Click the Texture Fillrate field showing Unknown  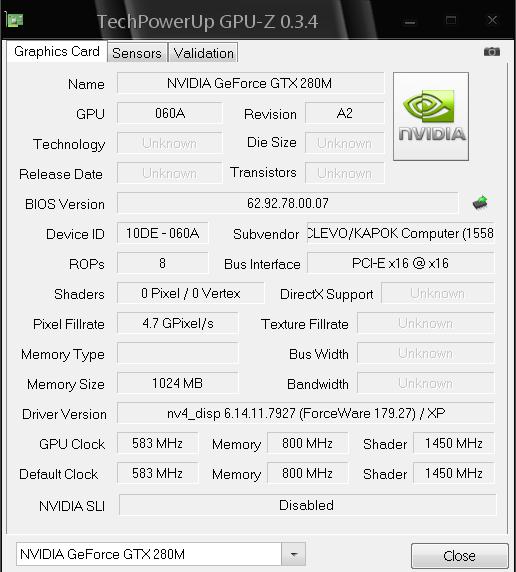tap(426, 323)
